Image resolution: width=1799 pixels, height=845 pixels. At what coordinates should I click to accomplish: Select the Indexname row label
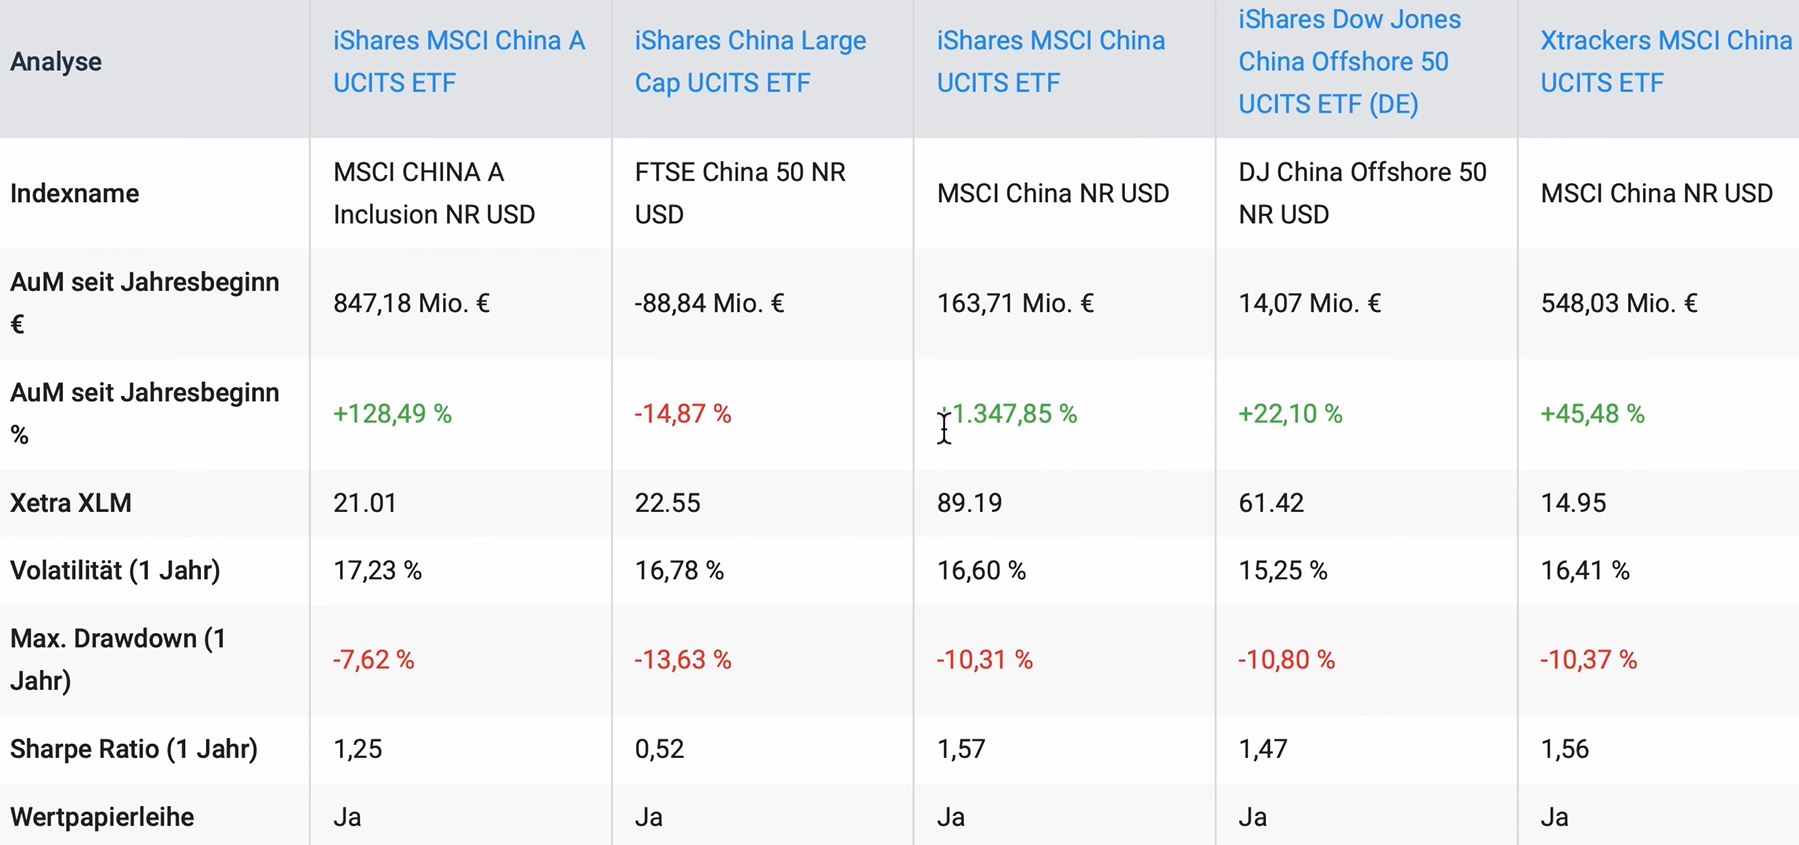click(x=75, y=193)
